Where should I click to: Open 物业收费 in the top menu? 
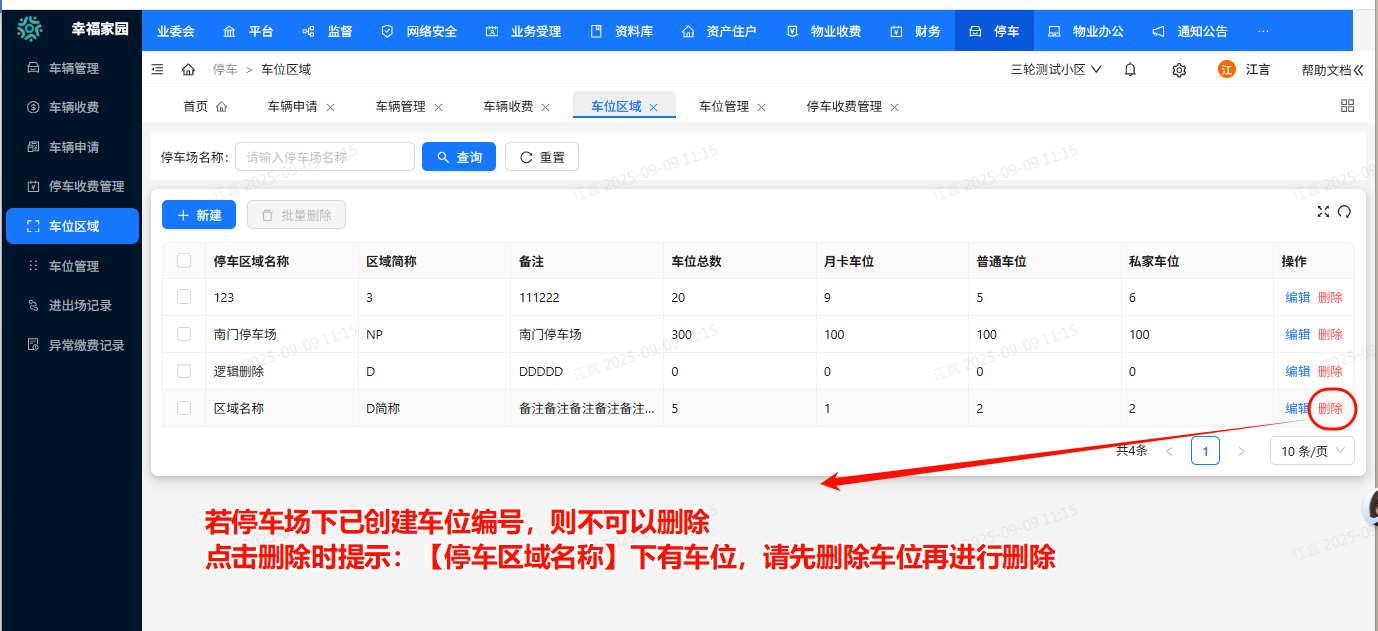coord(824,31)
